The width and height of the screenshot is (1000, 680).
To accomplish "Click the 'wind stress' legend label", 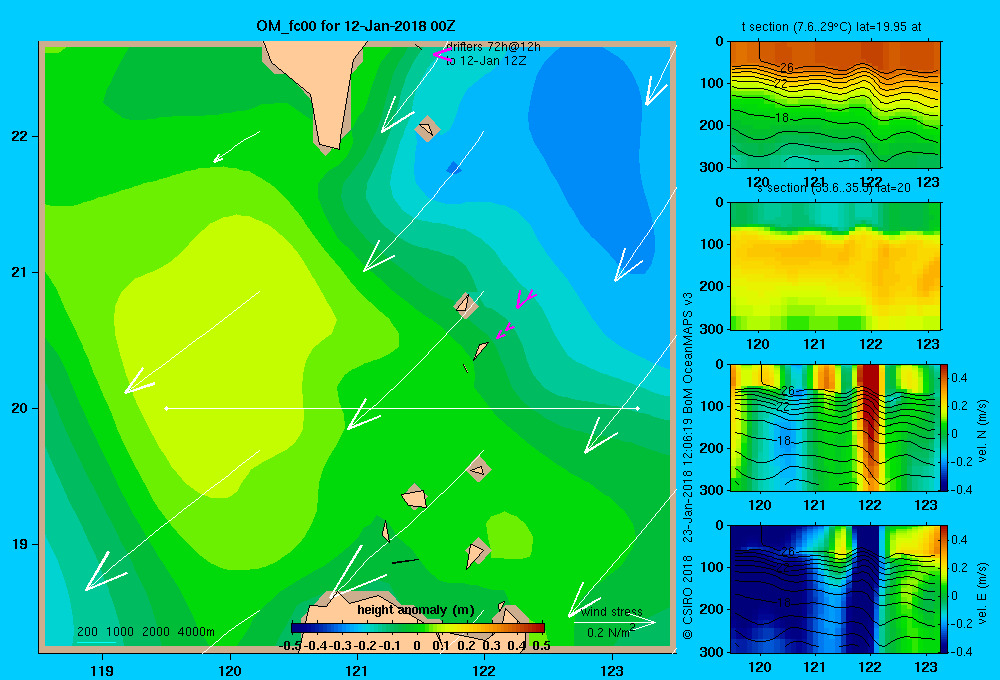I will point(612,612).
